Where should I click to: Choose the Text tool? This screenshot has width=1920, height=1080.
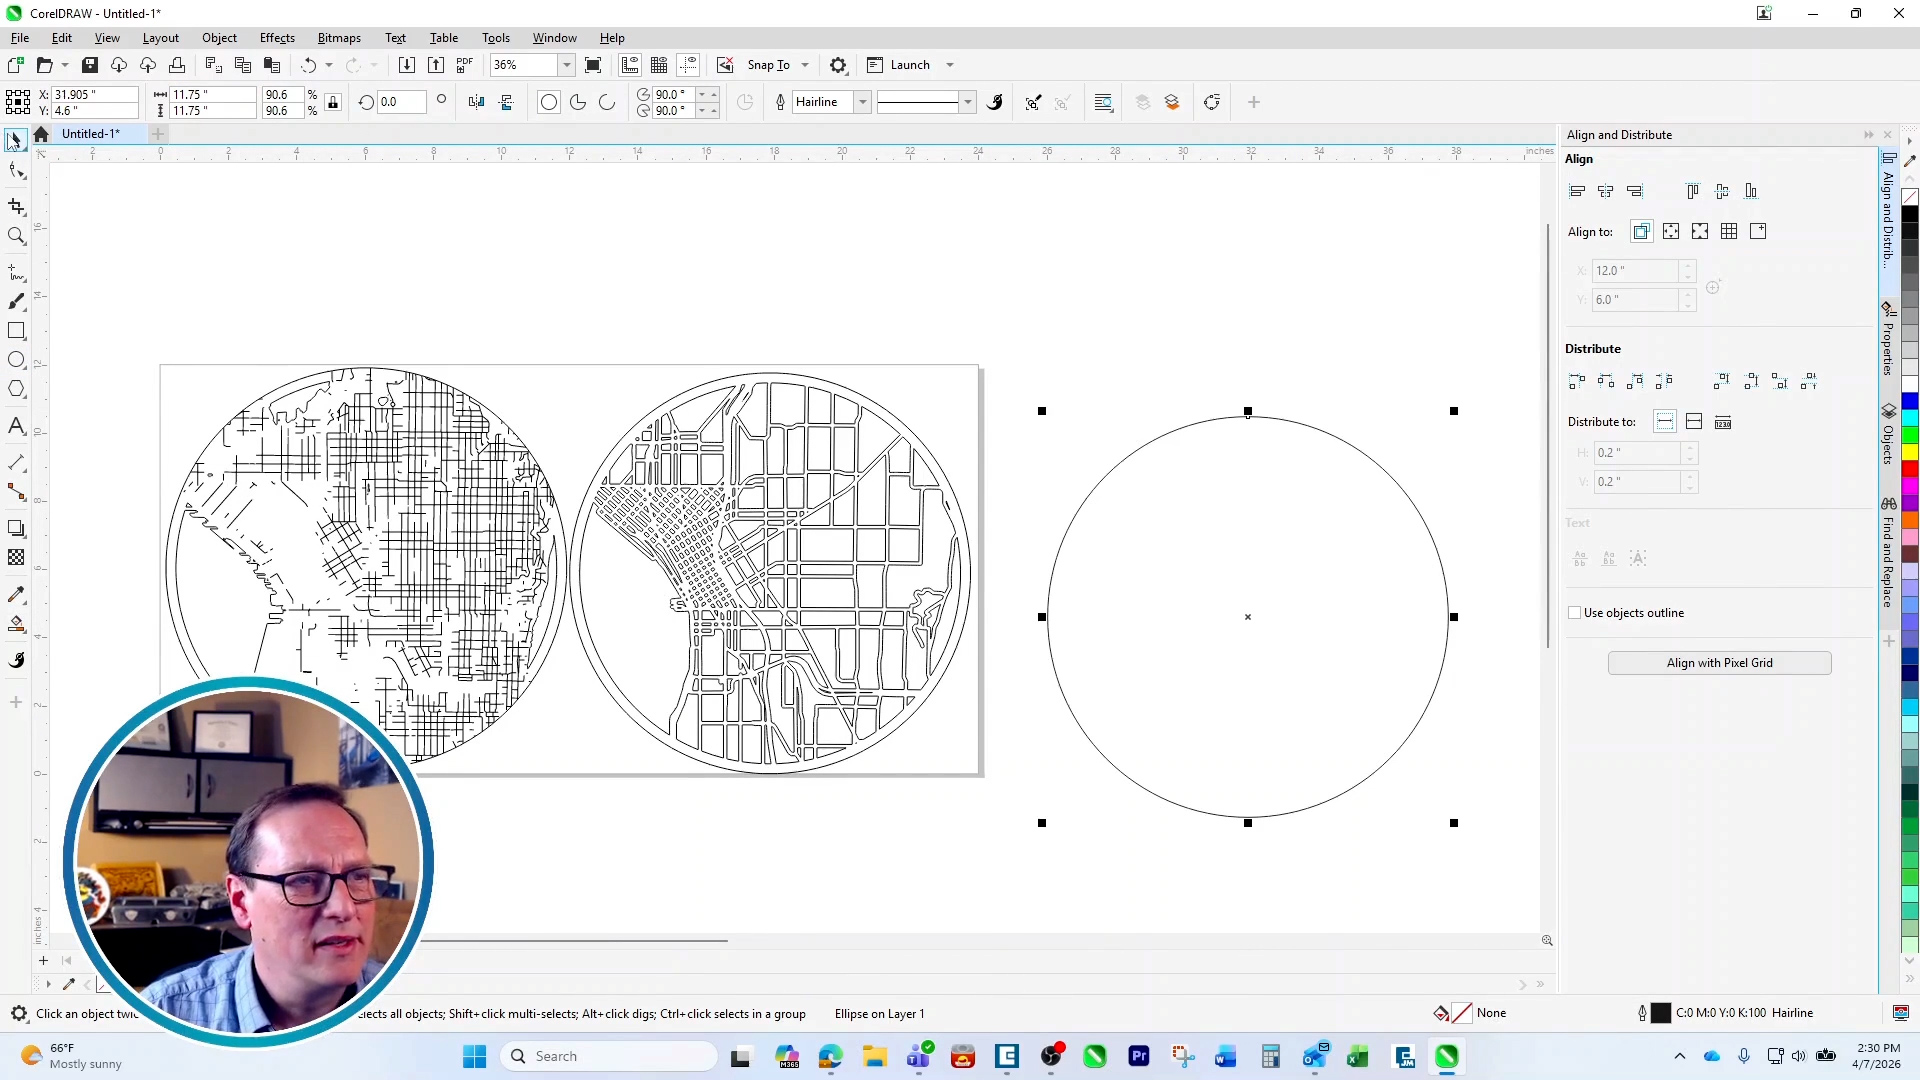(16, 425)
